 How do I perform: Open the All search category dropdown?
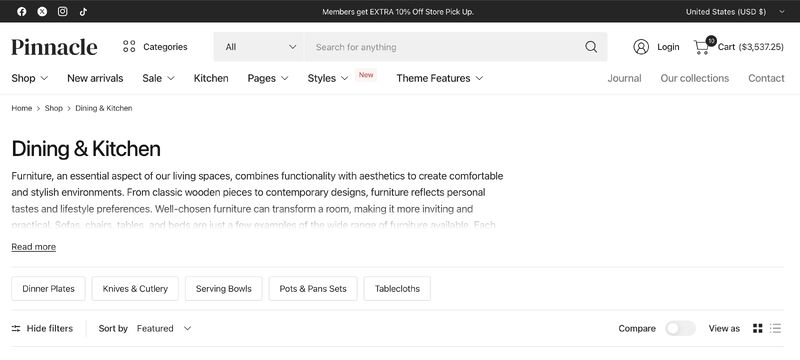point(259,47)
